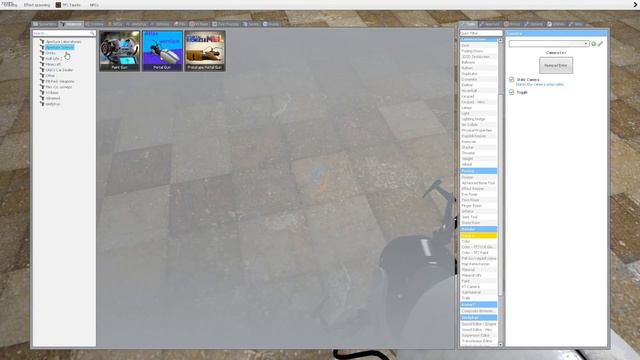The width and height of the screenshot is (640, 360).
Task: Collapse the Render tool category header
Action: tap(478, 229)
